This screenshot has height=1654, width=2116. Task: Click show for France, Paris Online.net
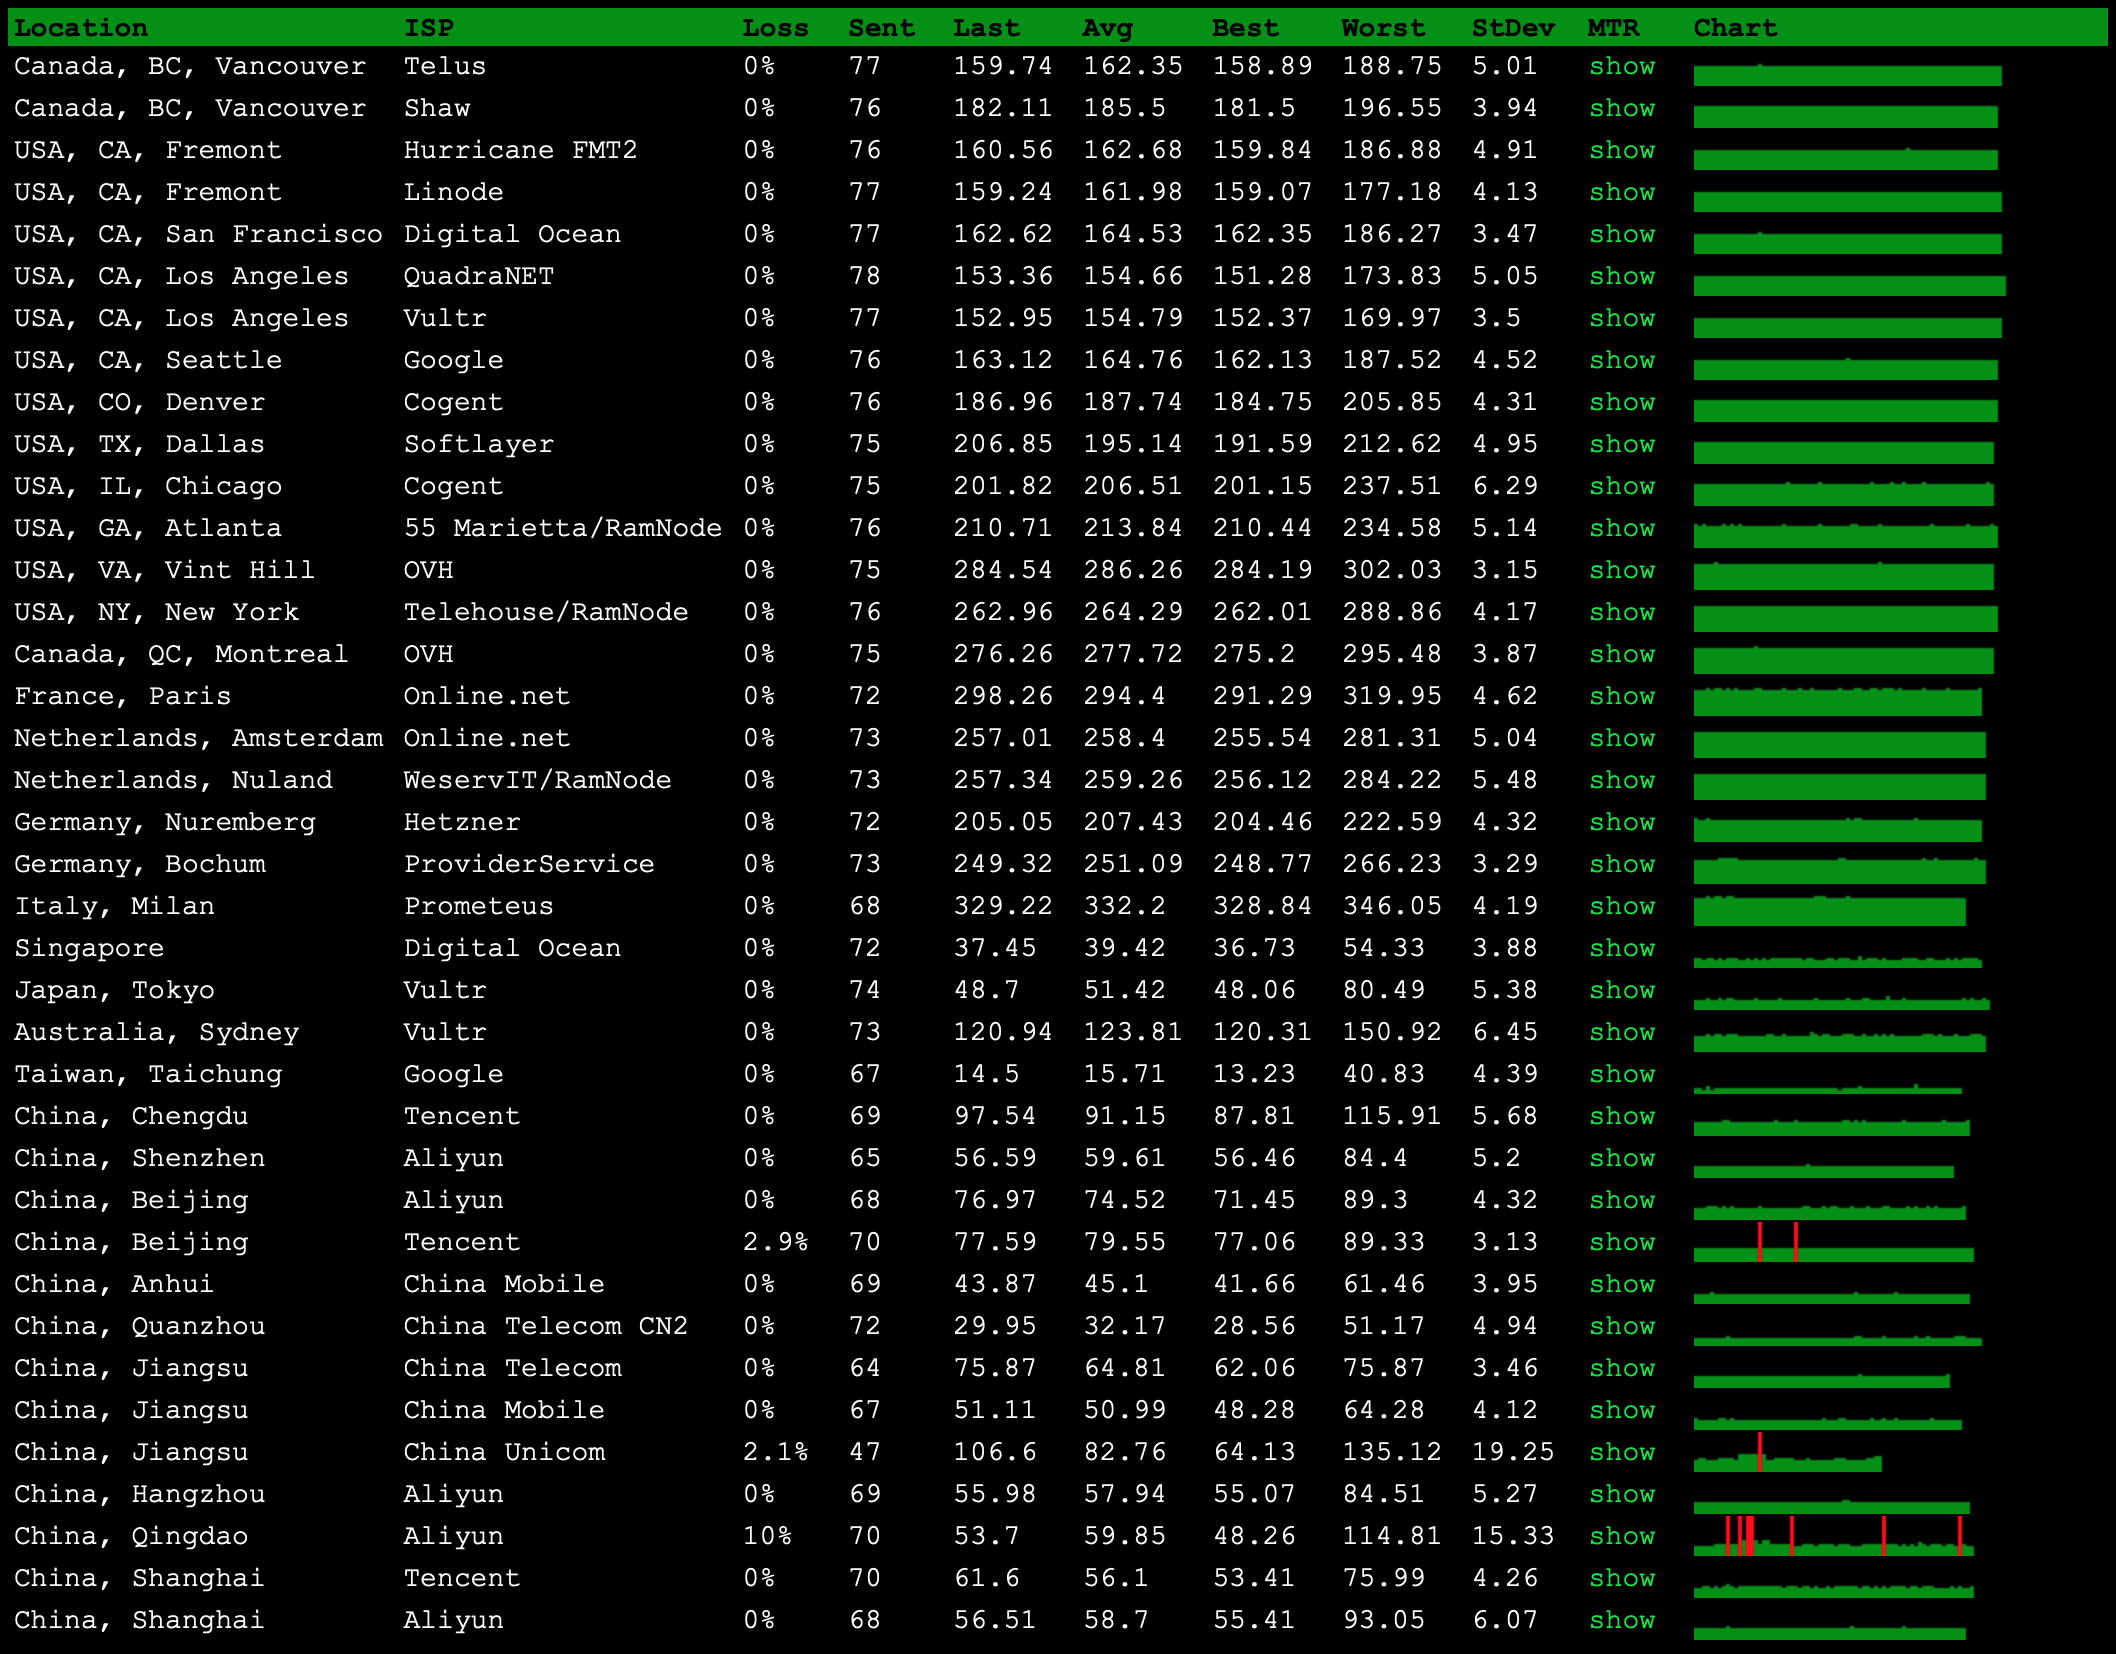pos(1622,696)
